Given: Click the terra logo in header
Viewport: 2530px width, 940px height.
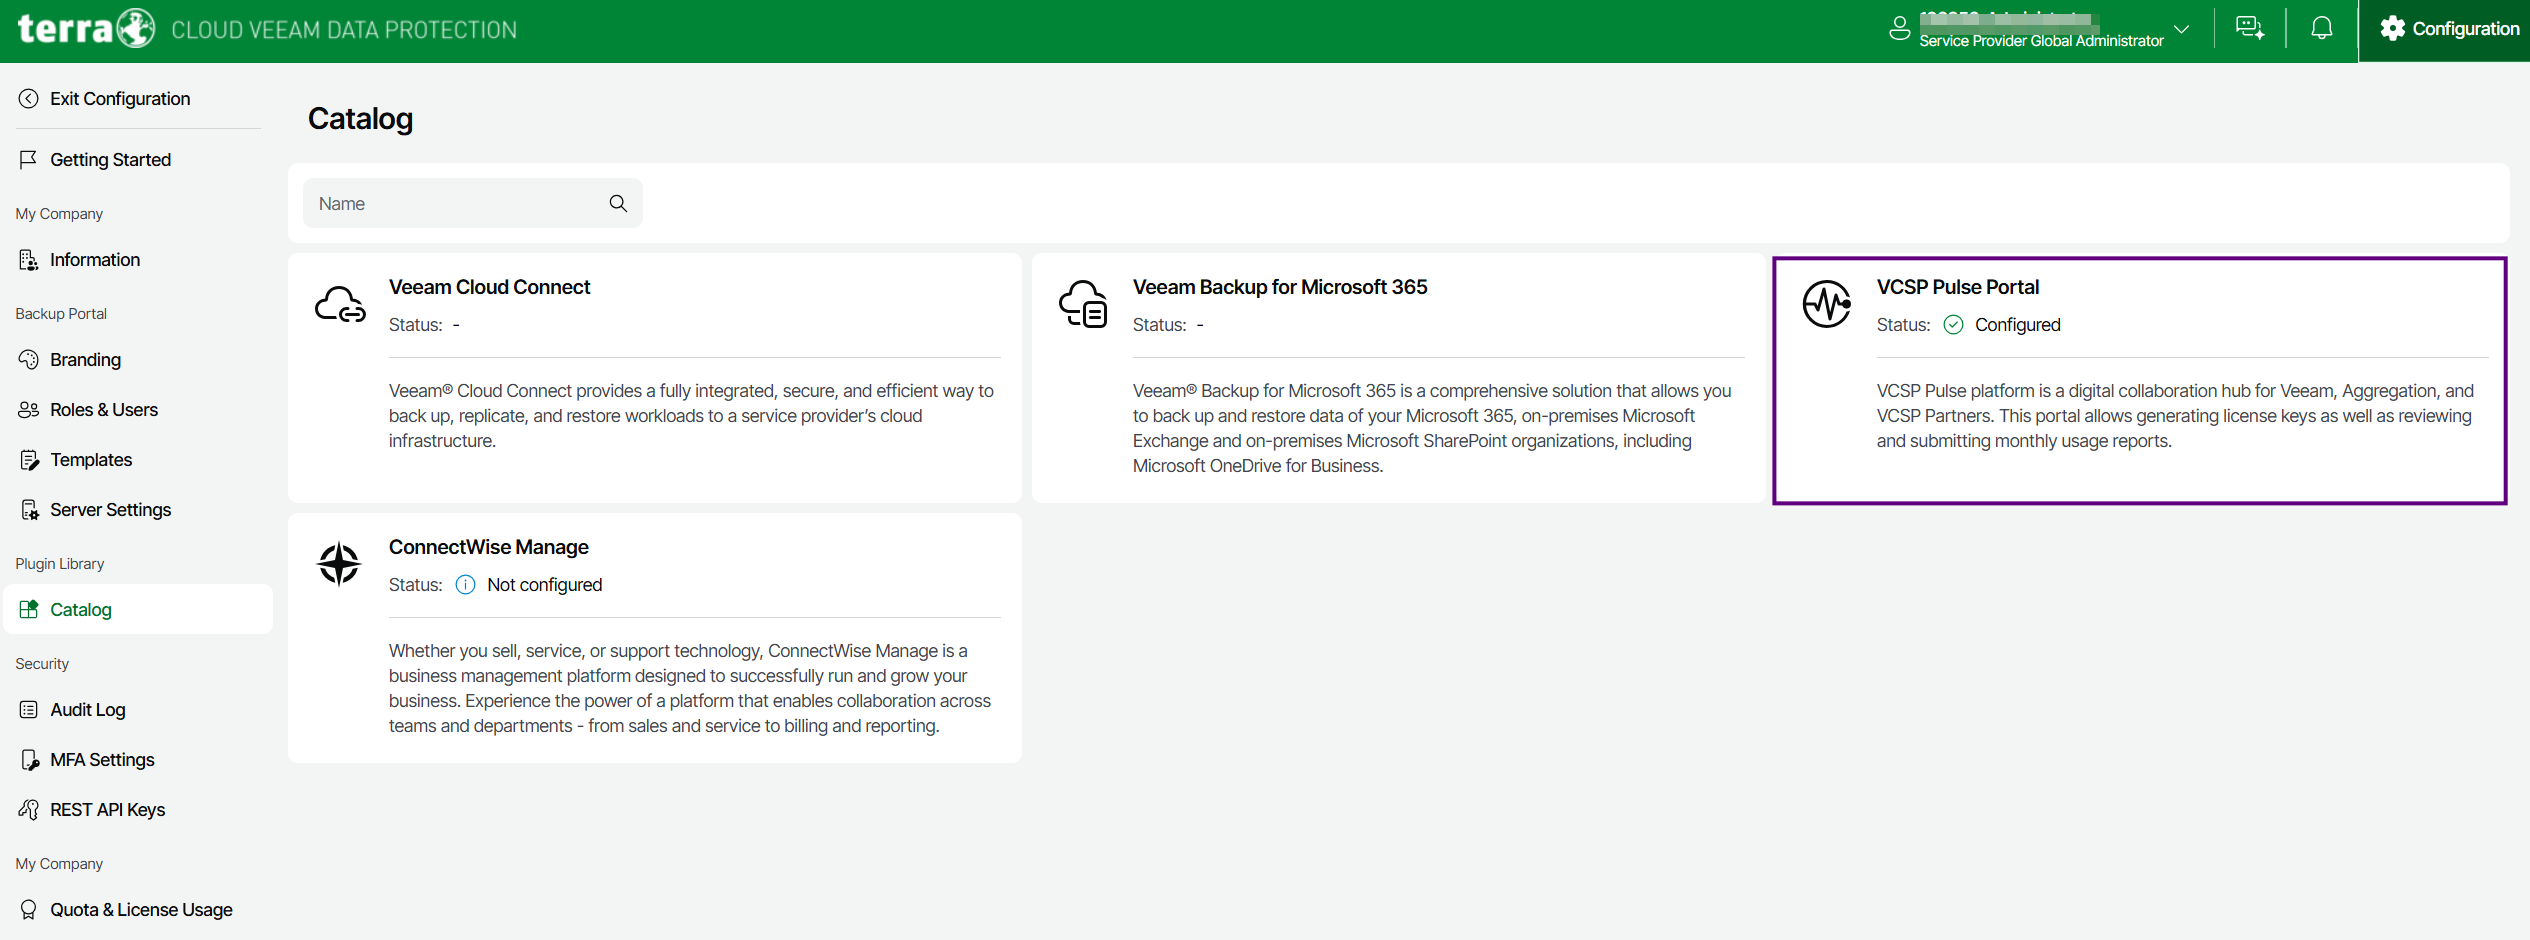Looking at the screenshot, I should (x=86, y=29).
